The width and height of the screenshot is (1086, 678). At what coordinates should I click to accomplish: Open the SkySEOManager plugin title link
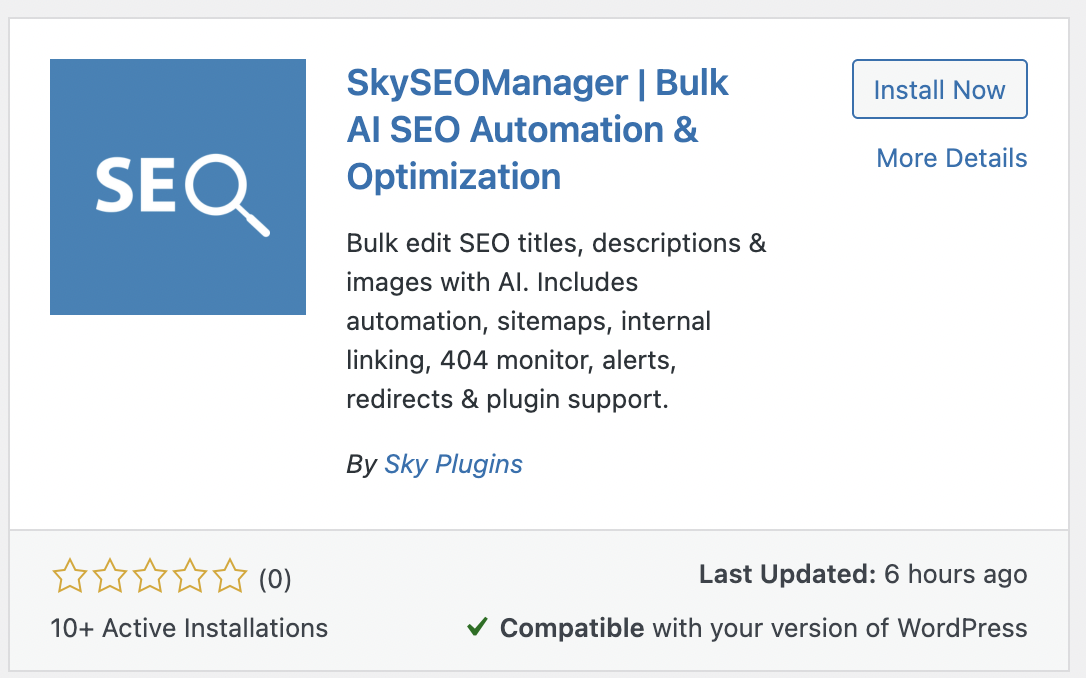pyautogui.click(x=537, y=130)
